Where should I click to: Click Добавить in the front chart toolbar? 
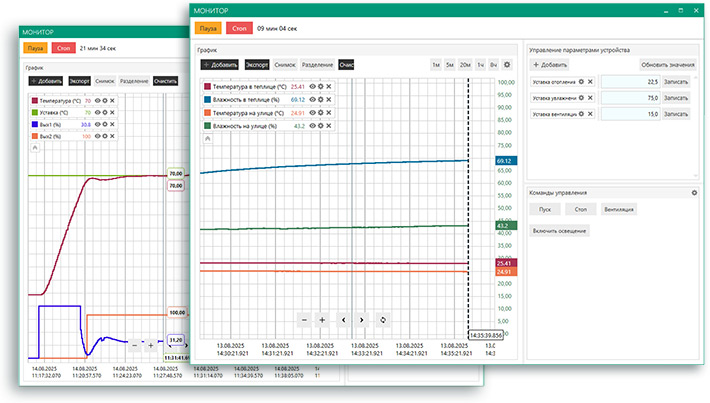pyautogui.click(x=220, y=65)
